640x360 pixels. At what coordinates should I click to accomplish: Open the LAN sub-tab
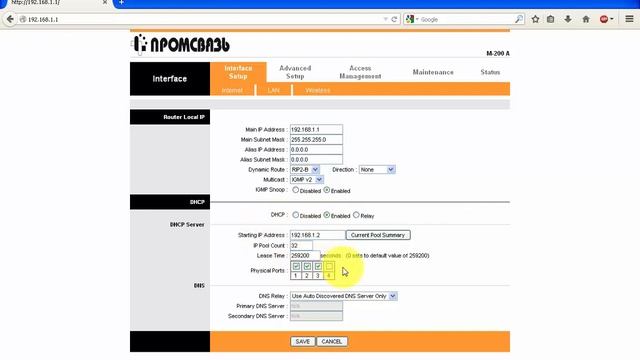tap(273, 90)
